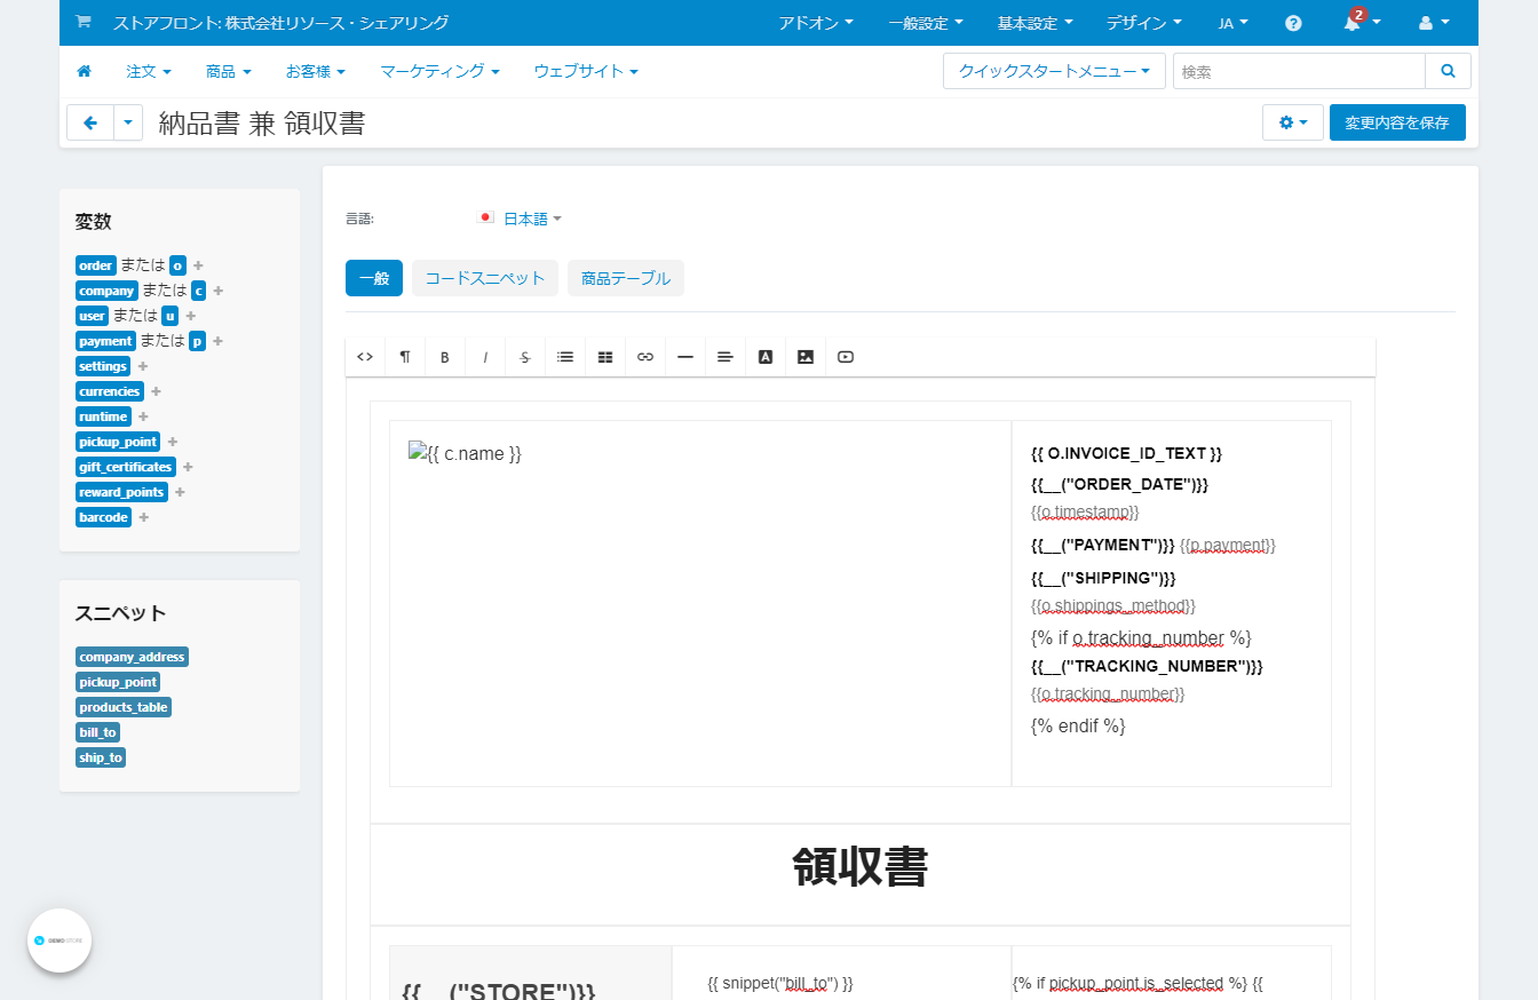Save changes with 変更内容を保存
The image size is (1538, 1000).
coord(1397,122)
